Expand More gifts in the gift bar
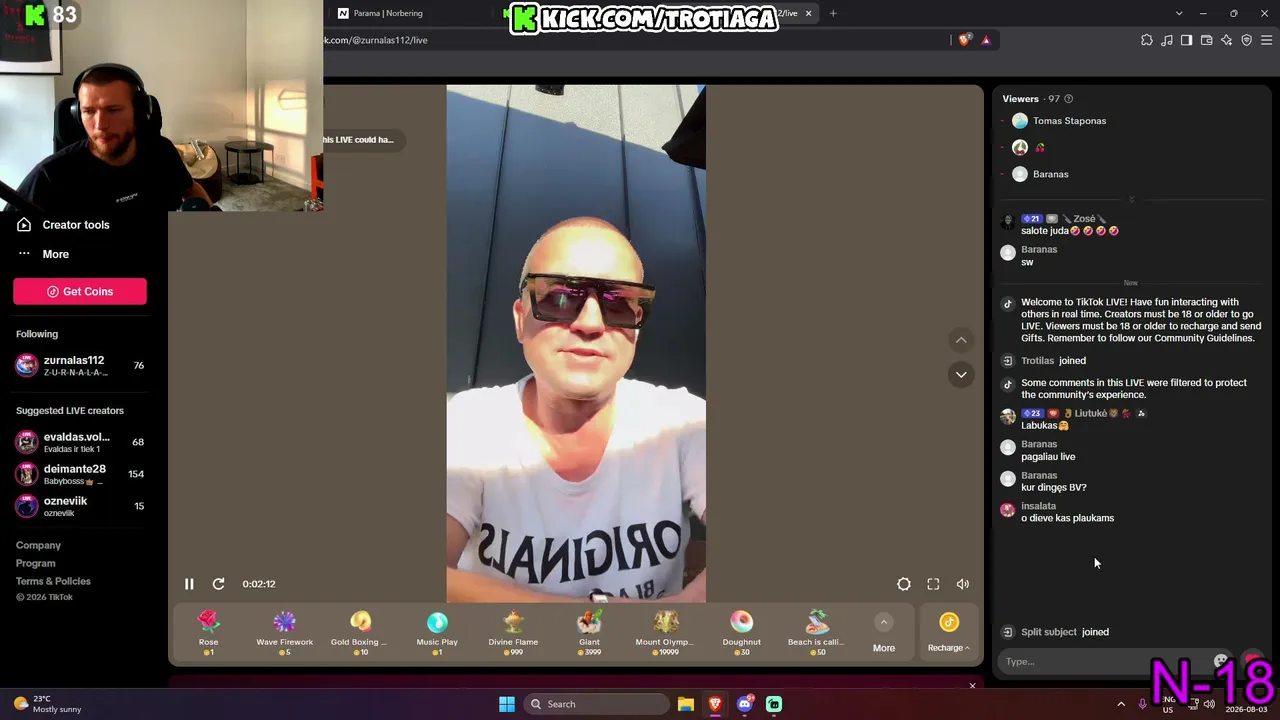1280x720 pixels. pyautogui.click(x=884, y=634)
